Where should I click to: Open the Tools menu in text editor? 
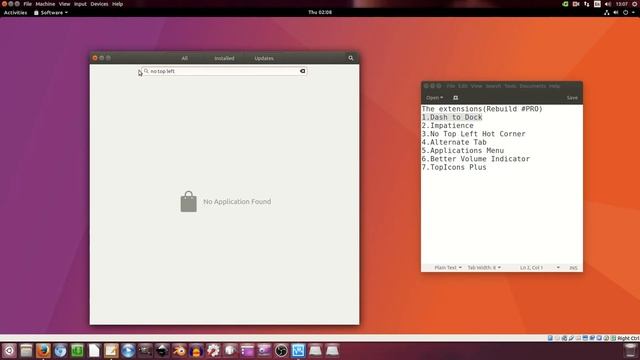[510, 86]
